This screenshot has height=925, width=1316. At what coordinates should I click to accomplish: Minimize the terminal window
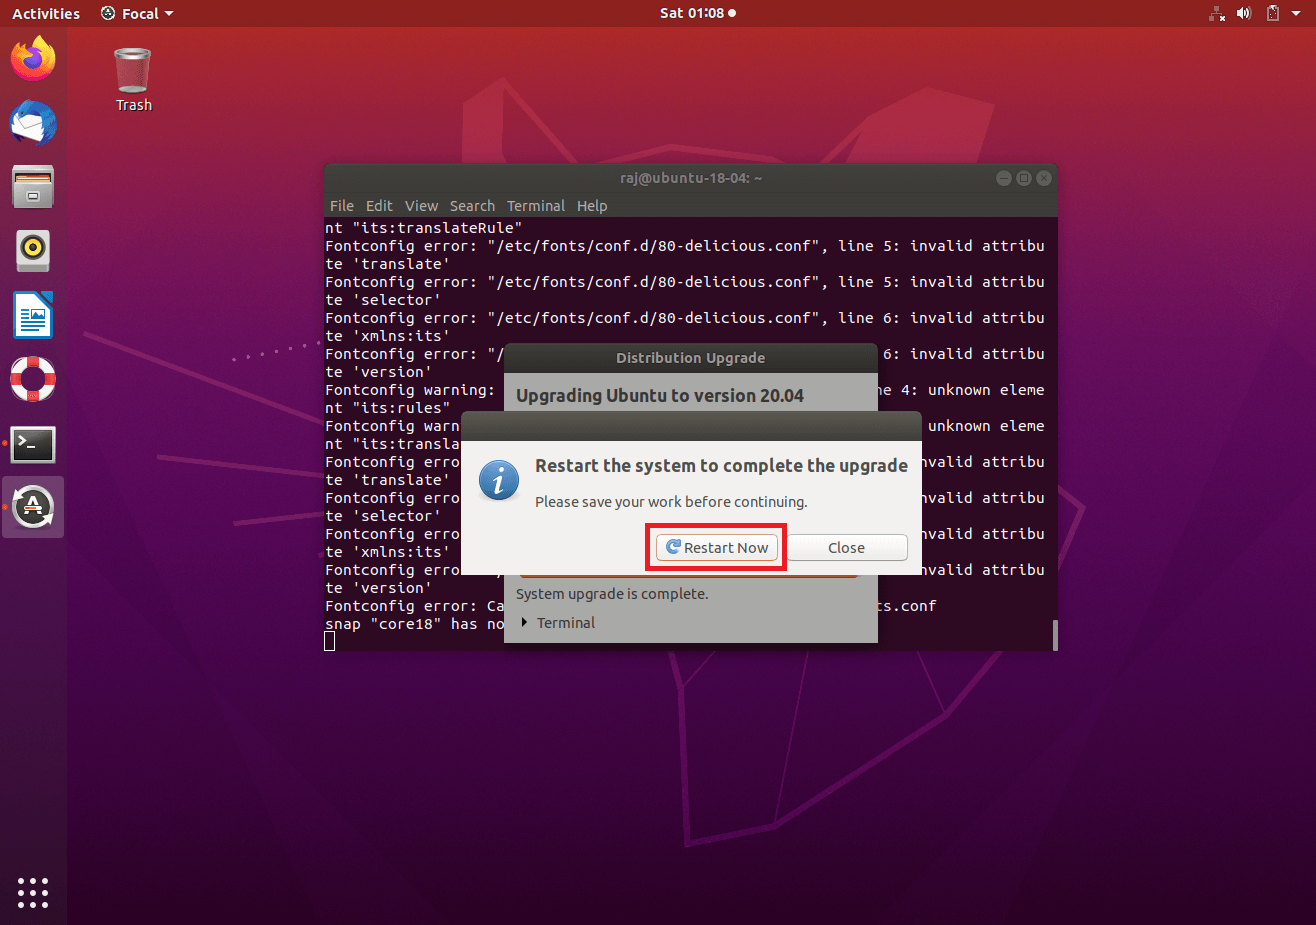[1004, 178]
